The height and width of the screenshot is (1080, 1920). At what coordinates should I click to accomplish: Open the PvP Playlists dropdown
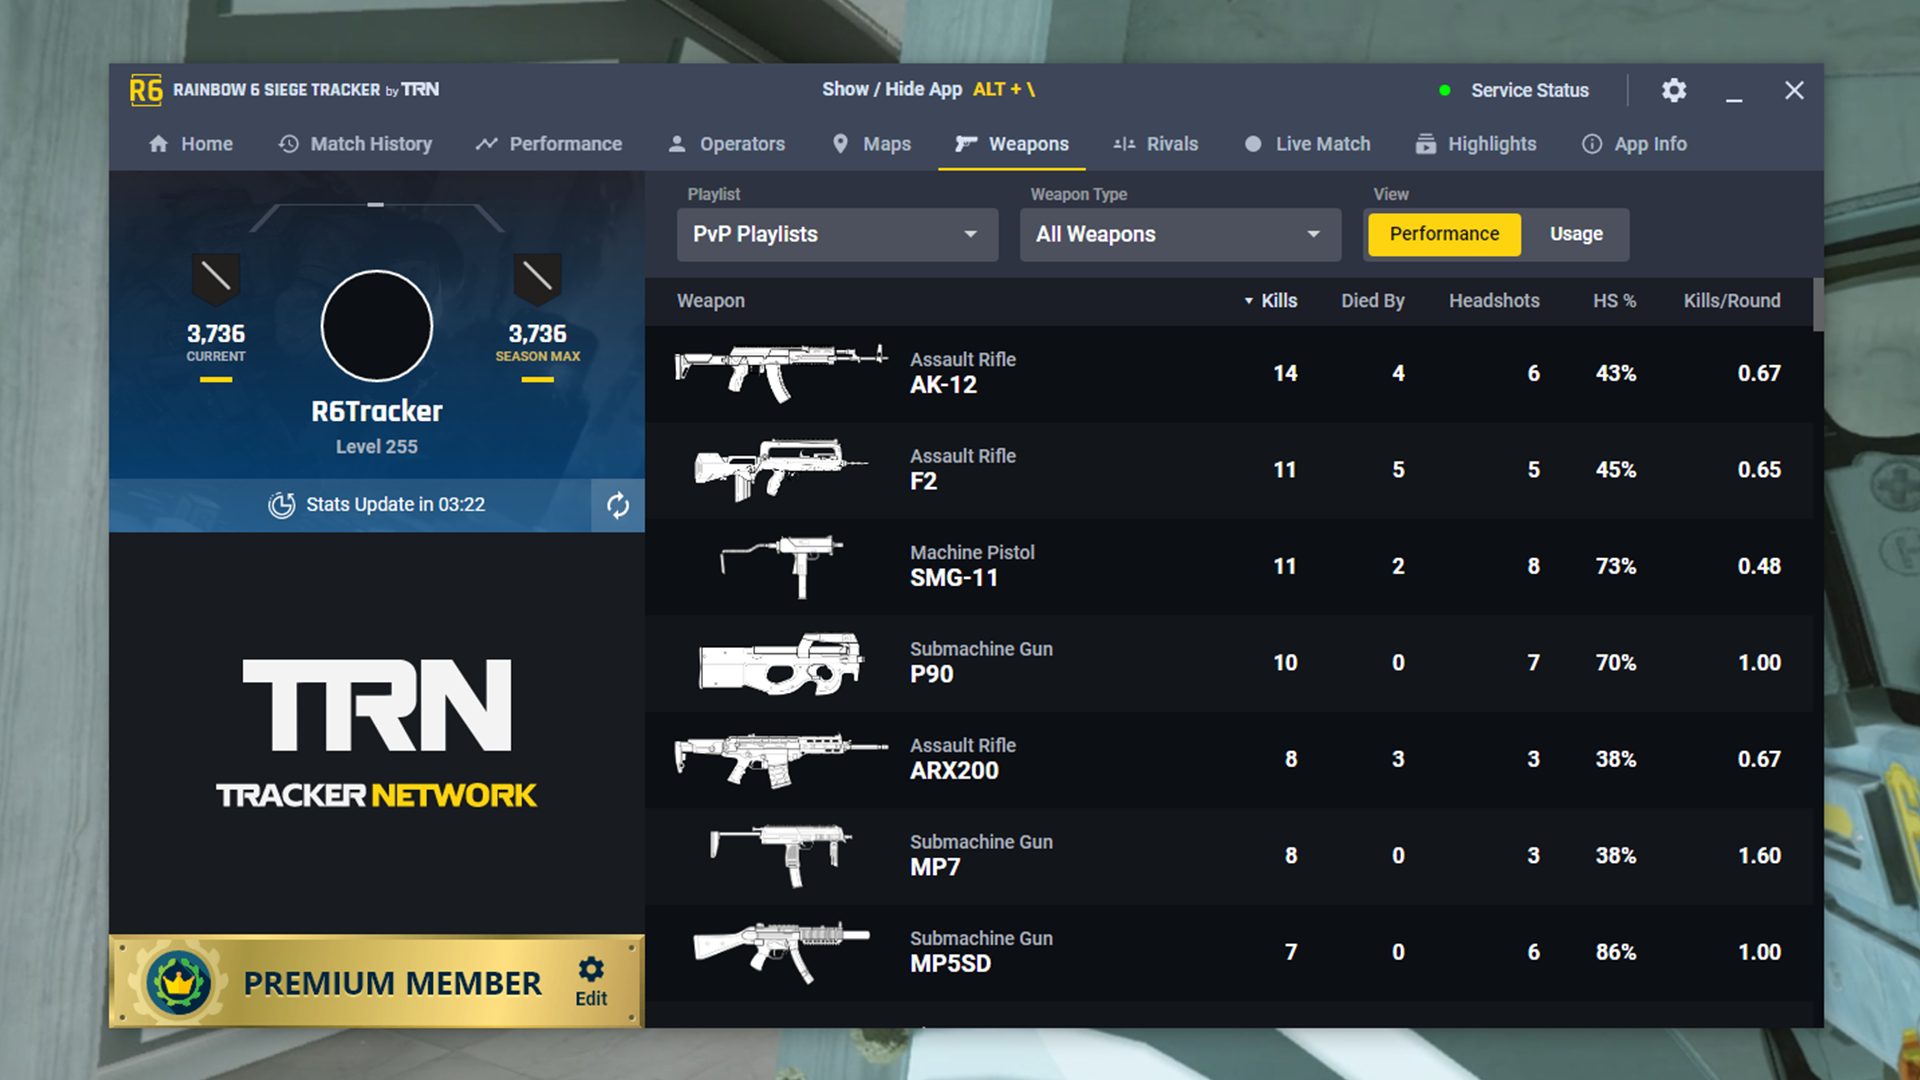(x=837, y=234)
